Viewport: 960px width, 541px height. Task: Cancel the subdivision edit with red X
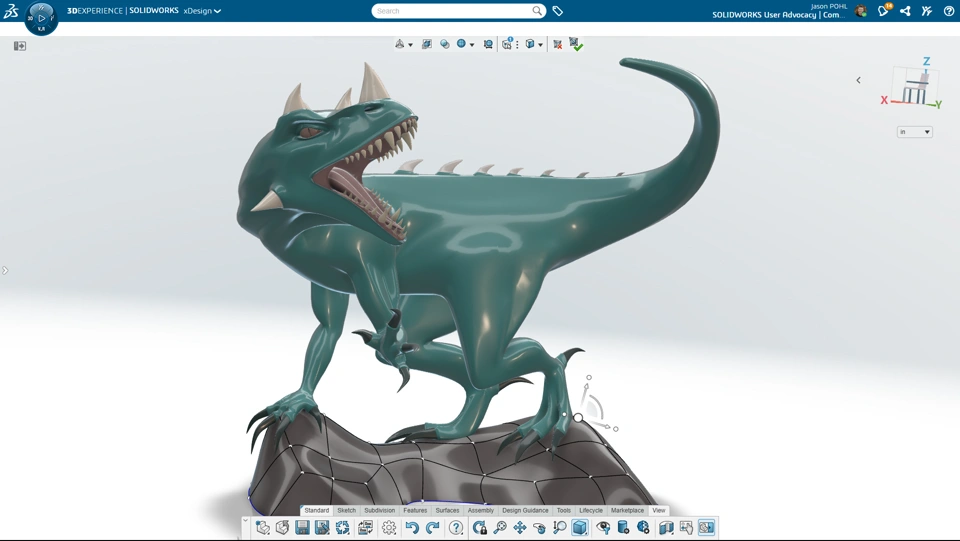[x=557, y=44]
